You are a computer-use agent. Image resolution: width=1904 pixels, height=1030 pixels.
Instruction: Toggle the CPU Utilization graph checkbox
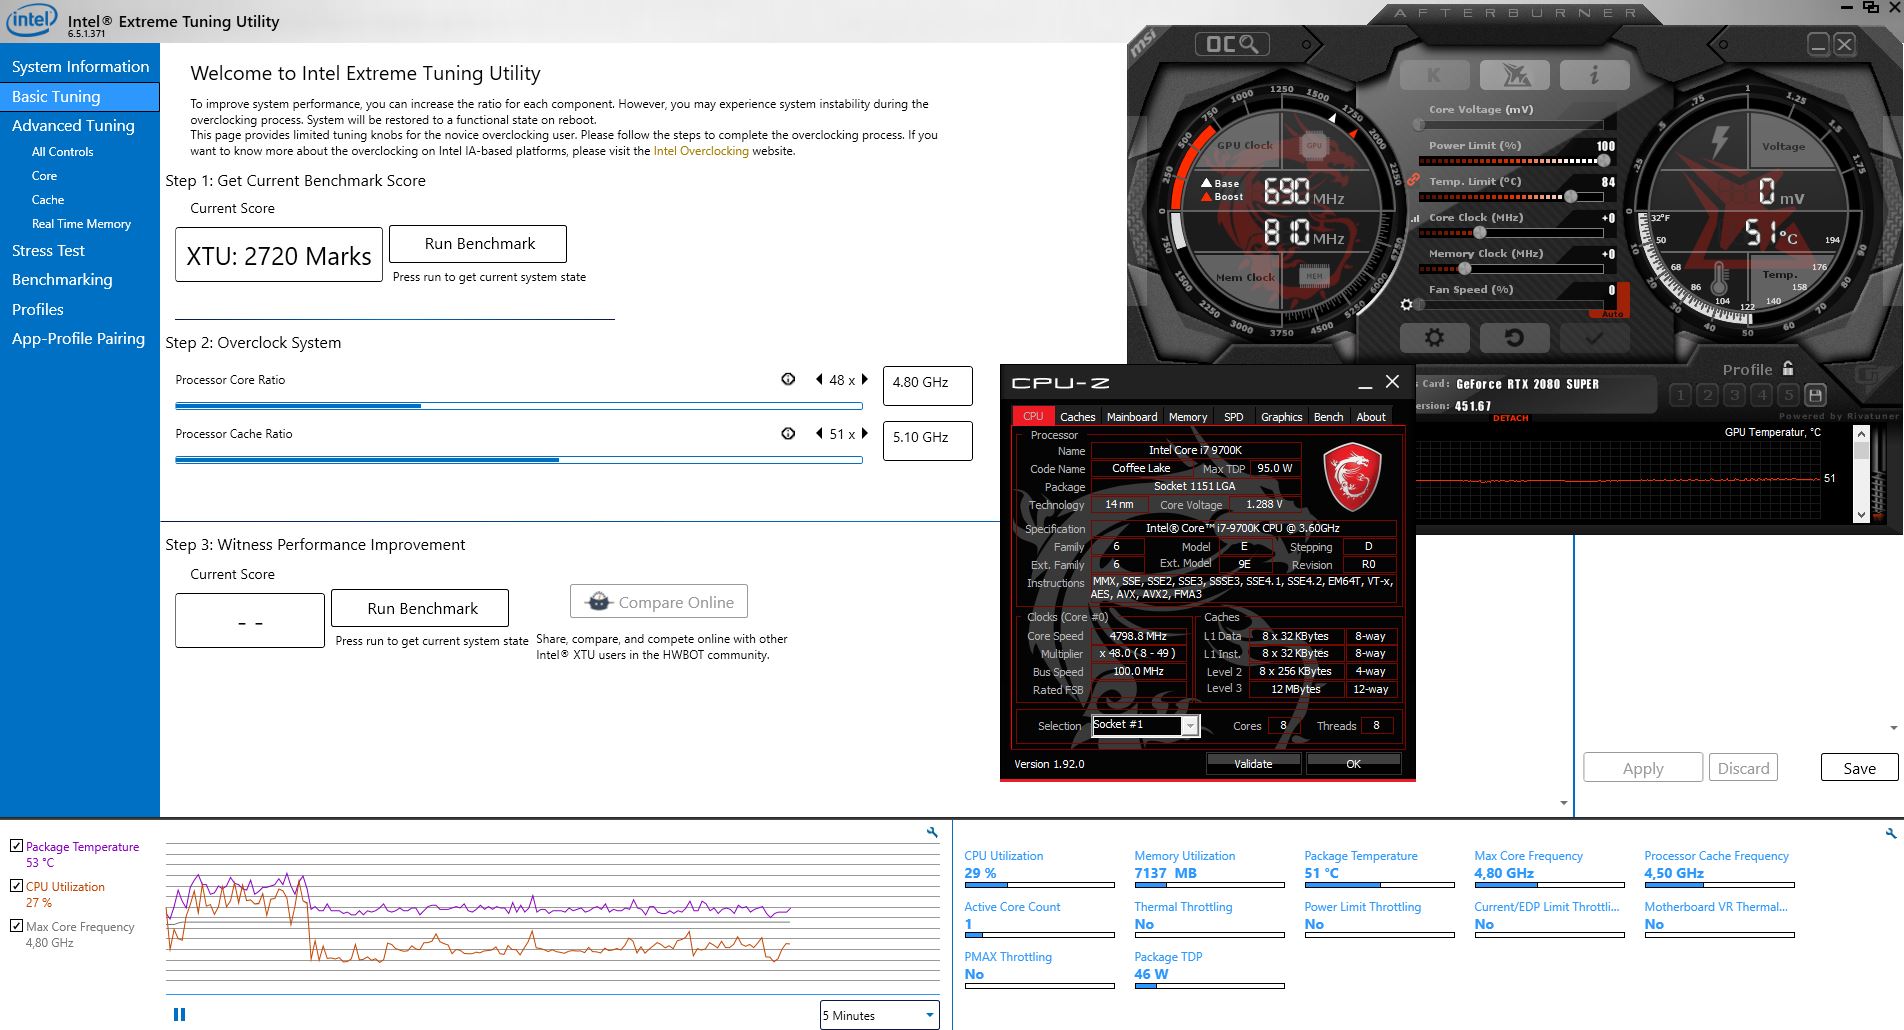tap(16, 886)
